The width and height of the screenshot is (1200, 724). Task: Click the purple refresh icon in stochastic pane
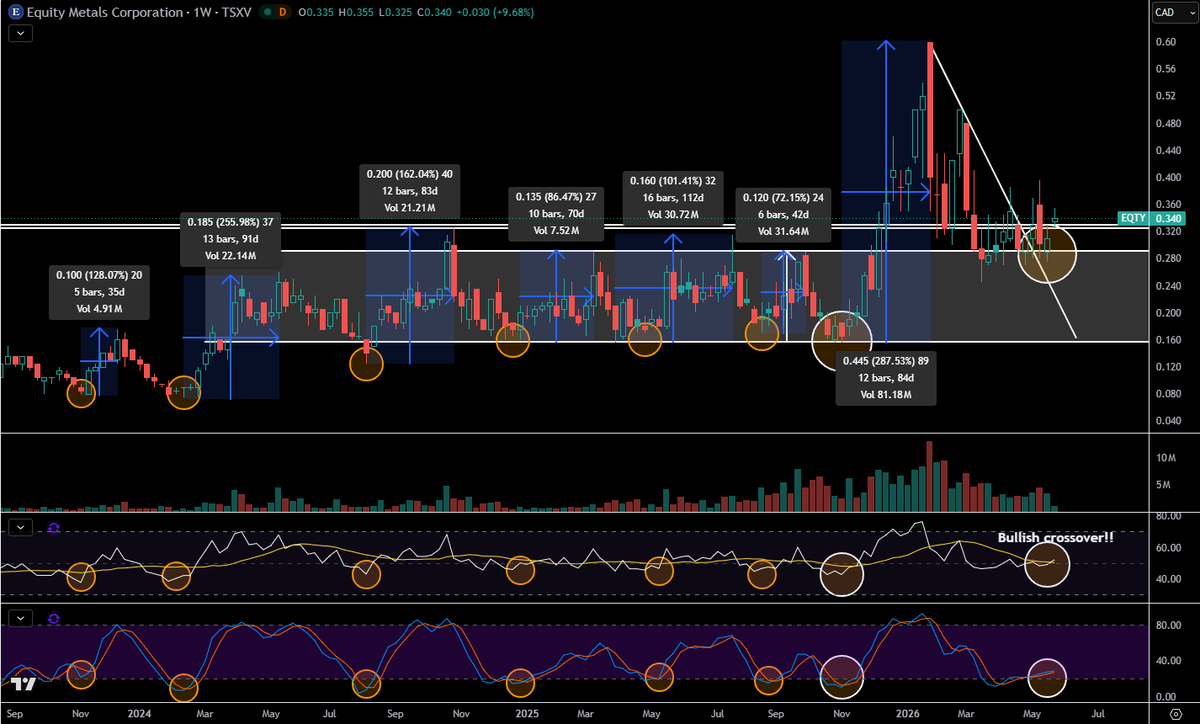52,618
